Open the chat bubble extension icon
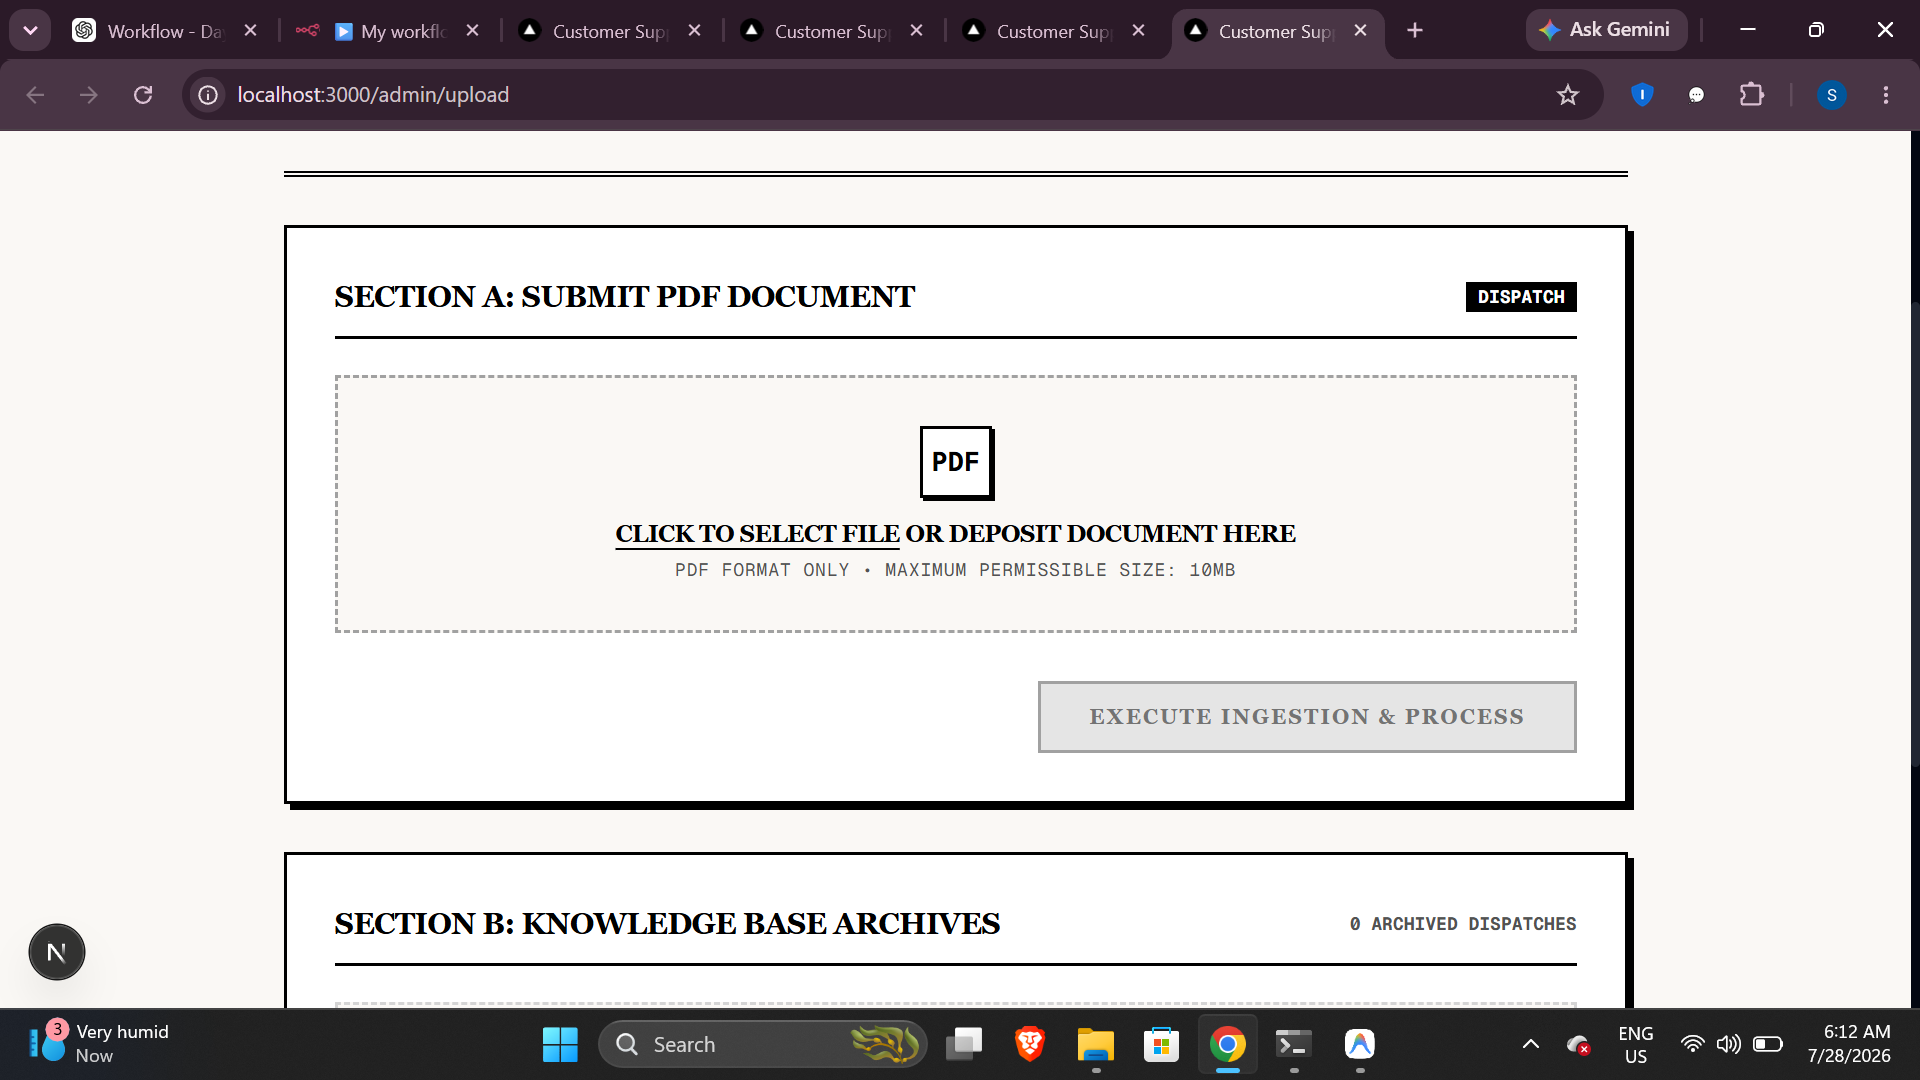This screenshot has width=1920, height=1080. 1696,95
